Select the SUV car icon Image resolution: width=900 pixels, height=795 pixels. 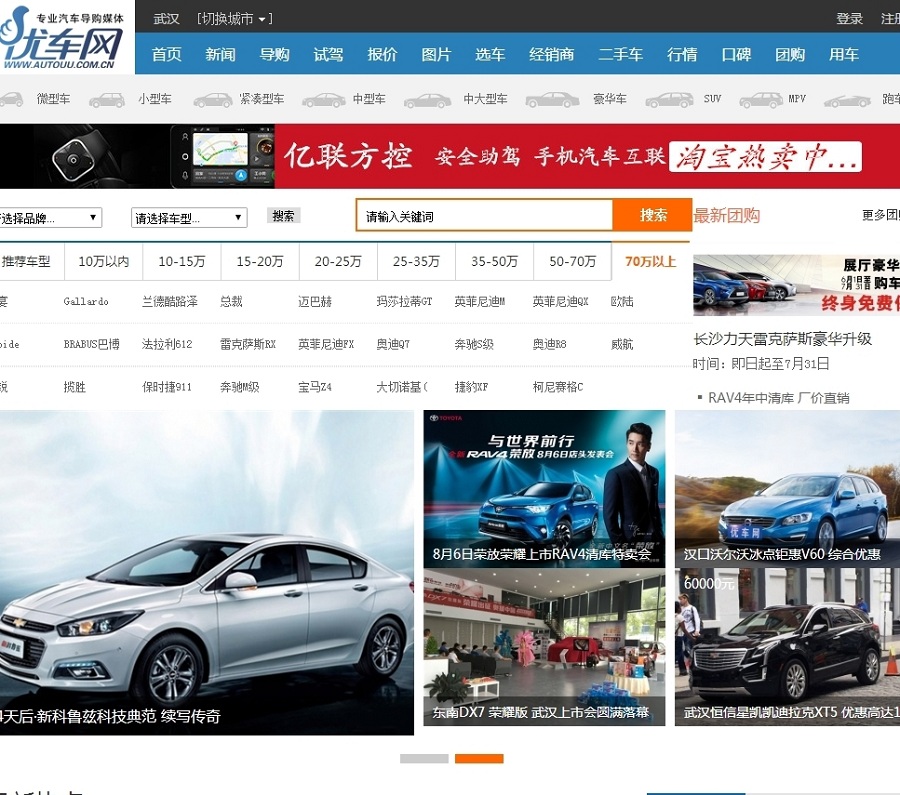(x=669, y=100)
